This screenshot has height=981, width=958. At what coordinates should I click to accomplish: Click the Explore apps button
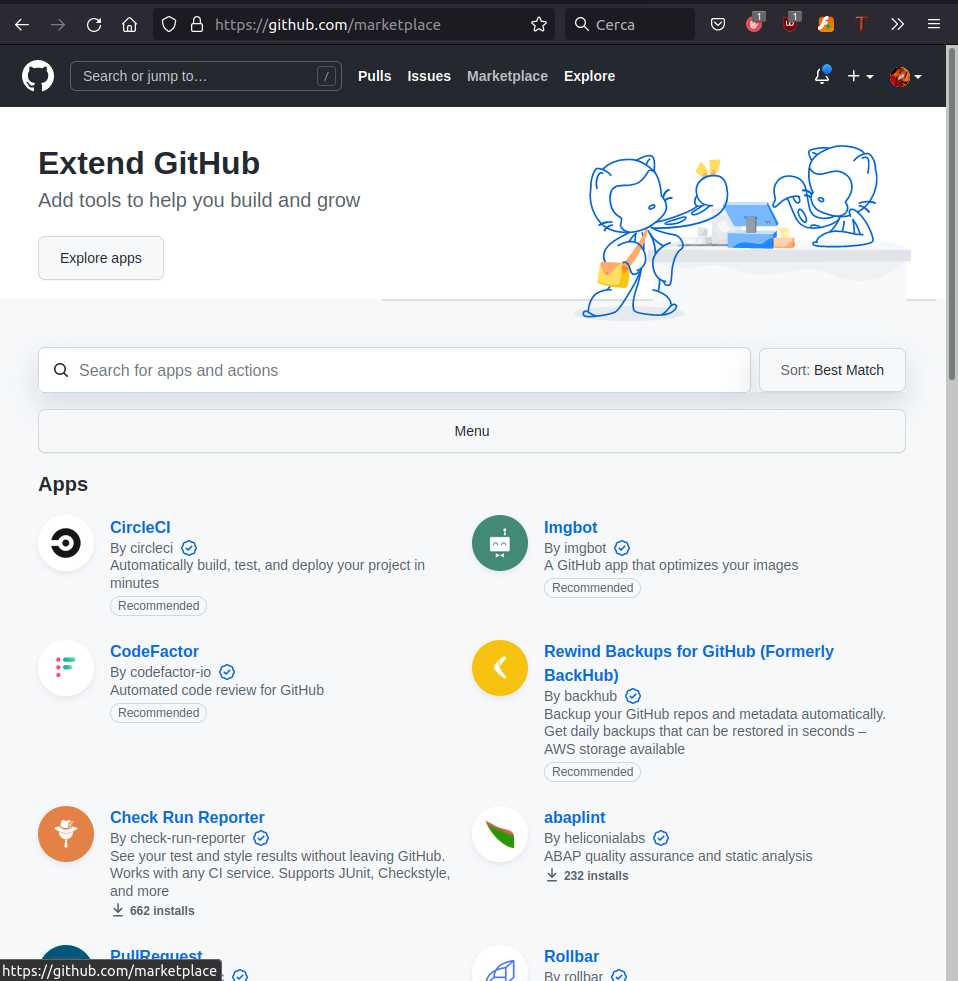tap(101, 258)
